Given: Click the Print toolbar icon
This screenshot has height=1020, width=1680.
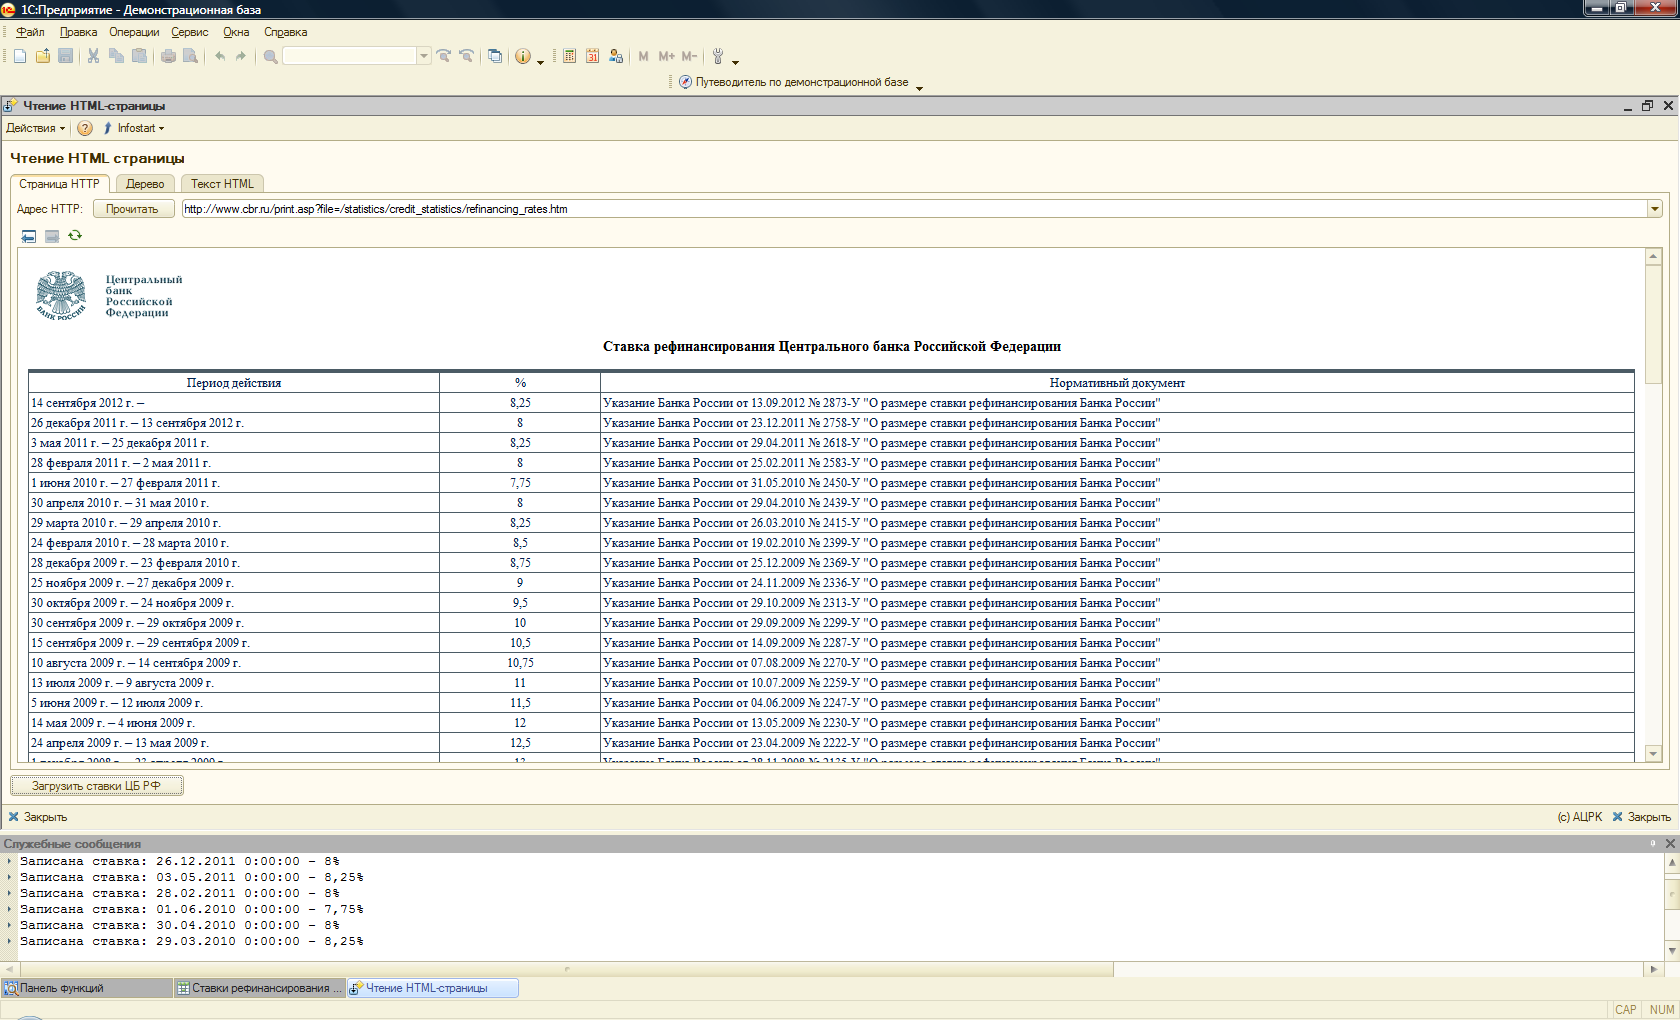Looking at the screenshot, I should tap(168, 56).
